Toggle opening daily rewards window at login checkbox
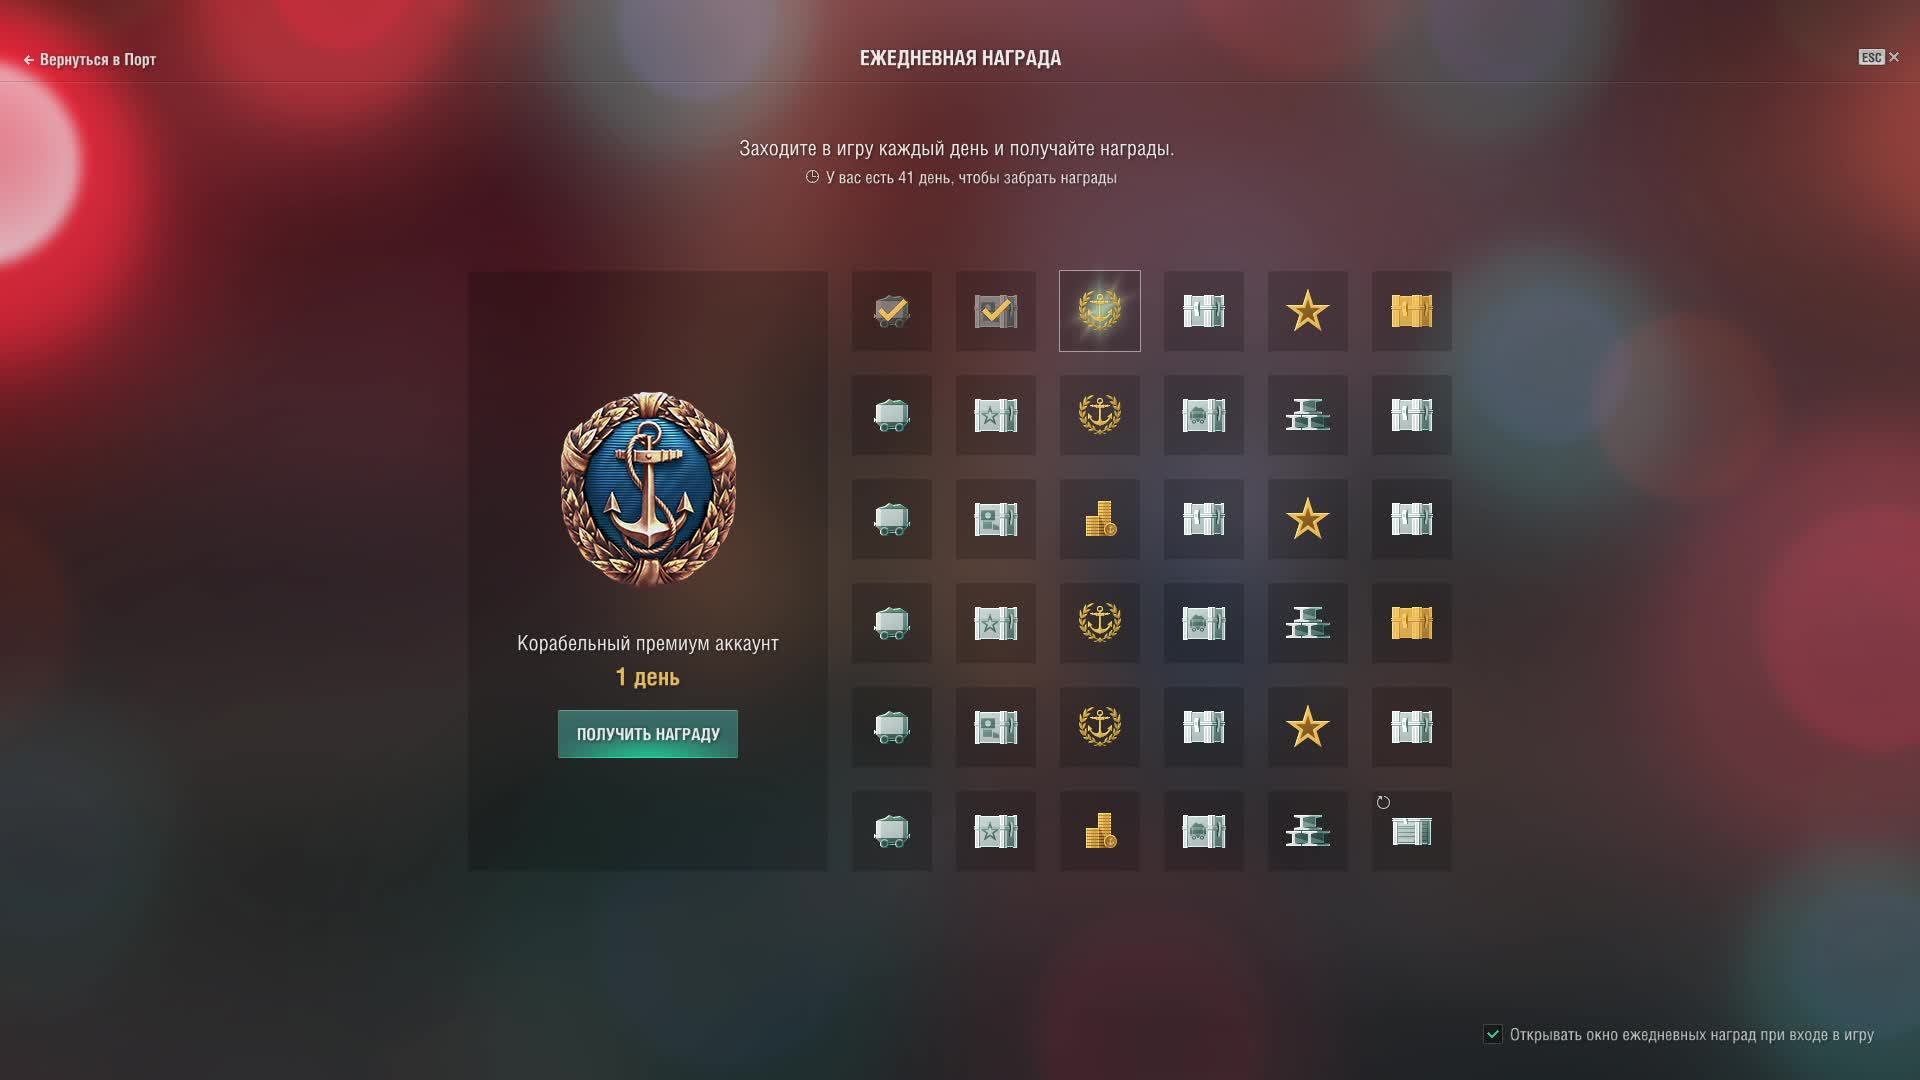1920x1080 pixels. click(x=1493, y=1034)
